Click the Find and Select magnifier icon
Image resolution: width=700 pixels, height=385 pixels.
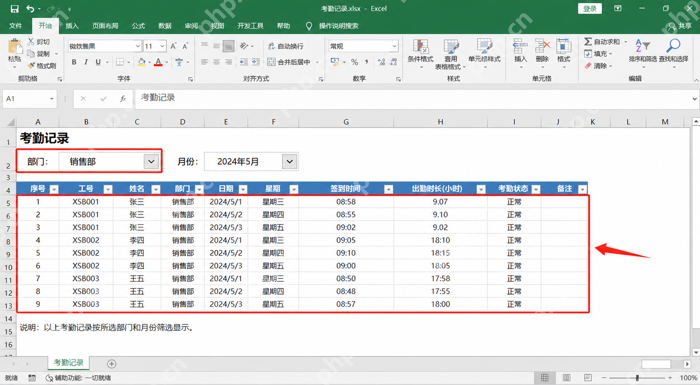[673, 46]
